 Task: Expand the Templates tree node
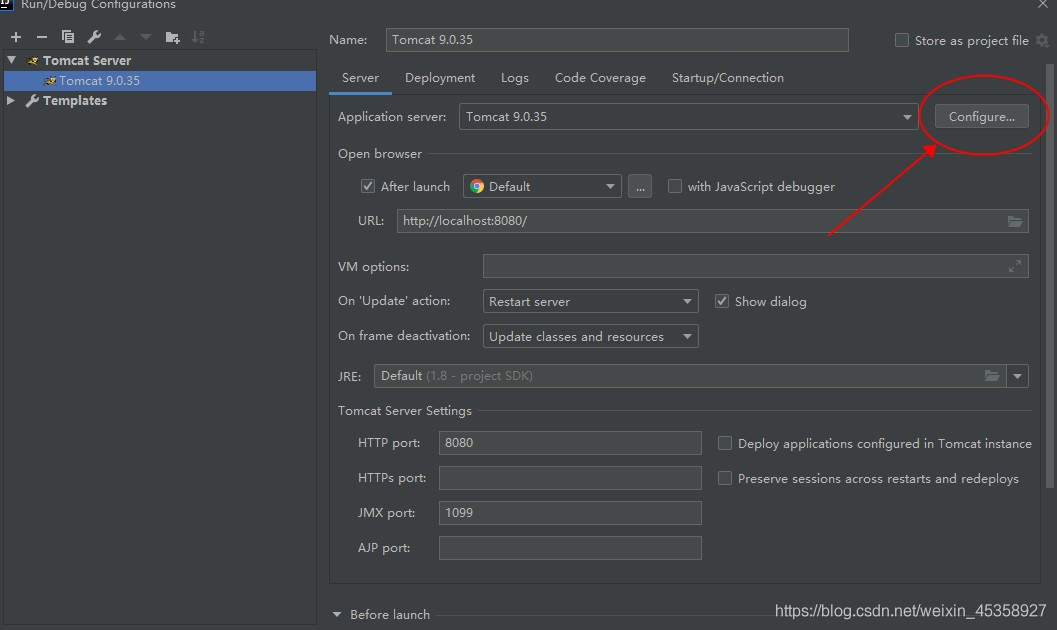11,100
